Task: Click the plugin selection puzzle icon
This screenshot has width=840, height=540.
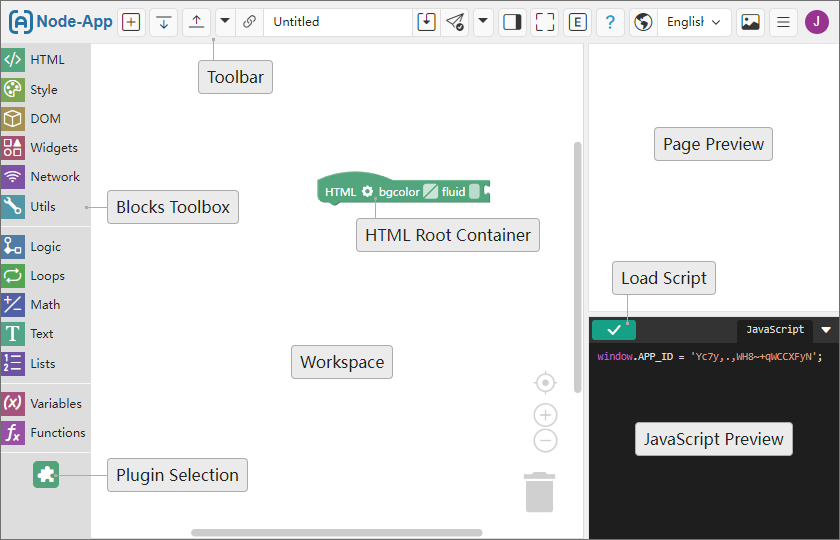Action: point(46,475)
